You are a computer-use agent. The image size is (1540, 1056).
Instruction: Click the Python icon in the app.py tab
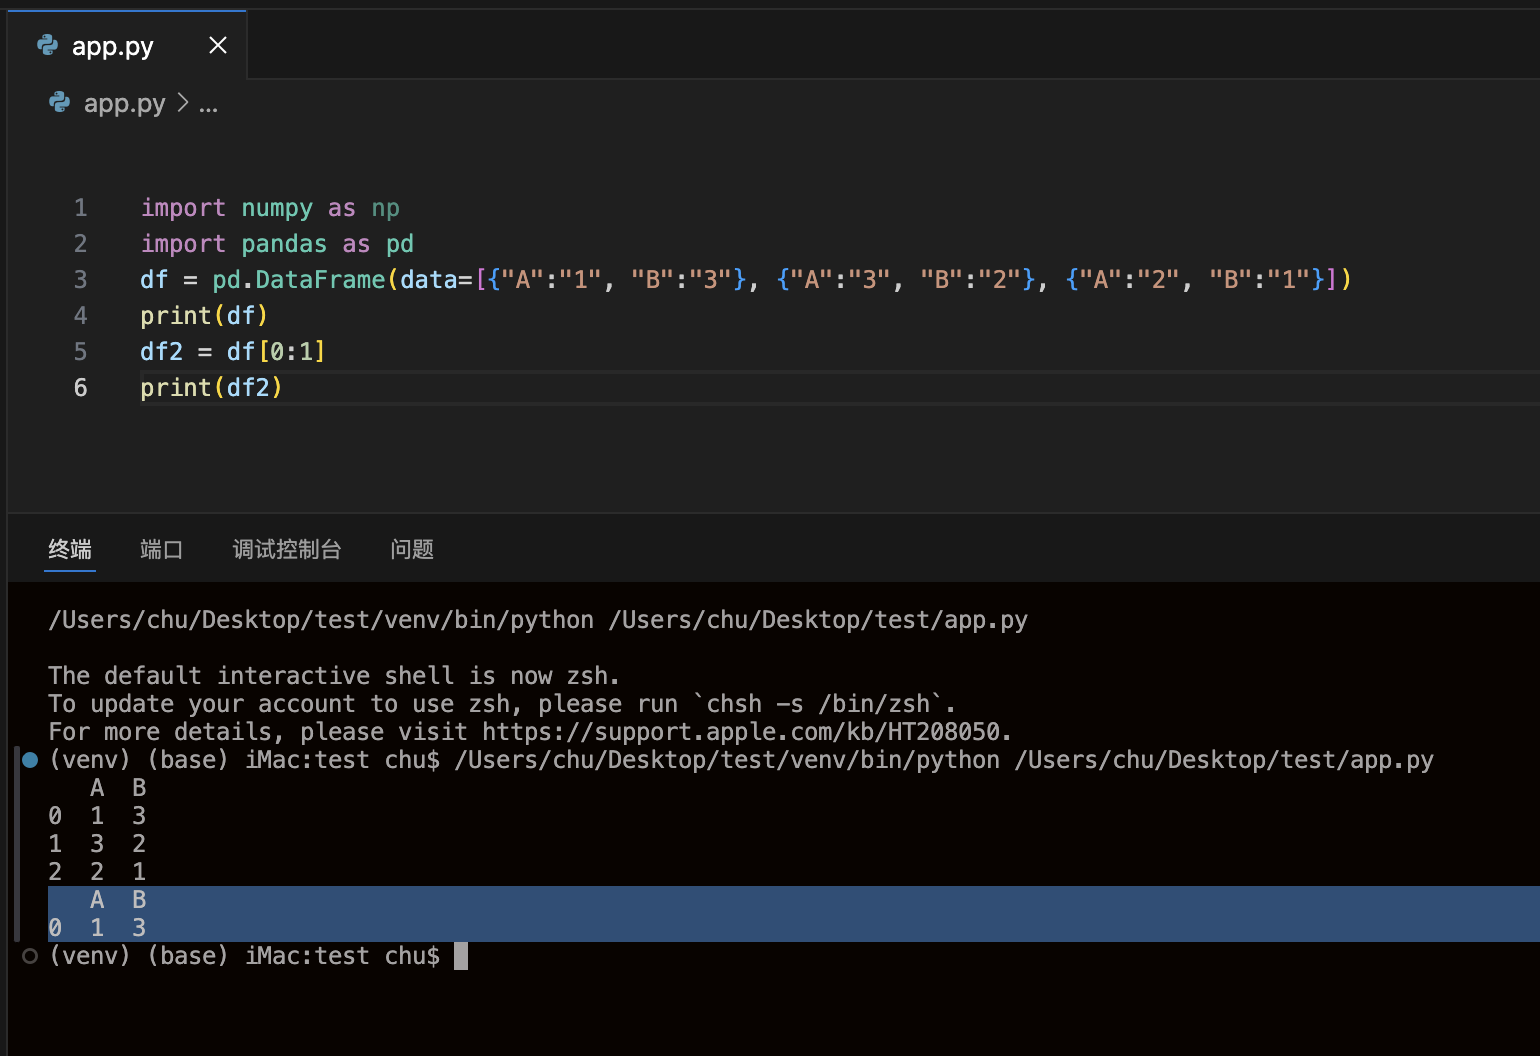[47, 45]
